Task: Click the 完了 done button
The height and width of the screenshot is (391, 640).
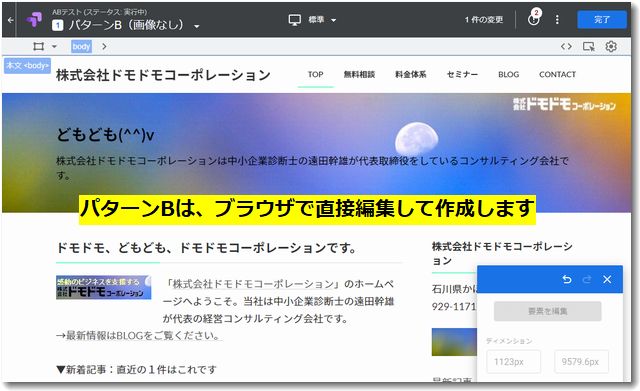Action: [602, 19]
